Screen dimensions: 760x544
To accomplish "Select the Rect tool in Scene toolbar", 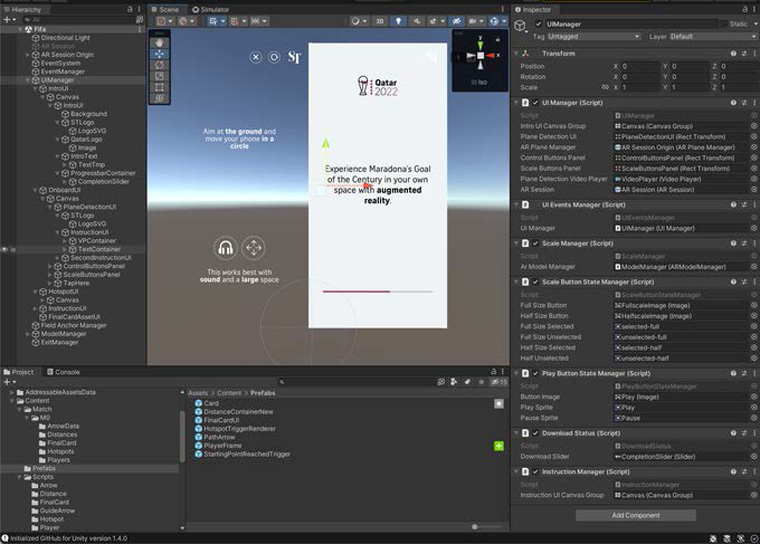I will click(159, 87).
